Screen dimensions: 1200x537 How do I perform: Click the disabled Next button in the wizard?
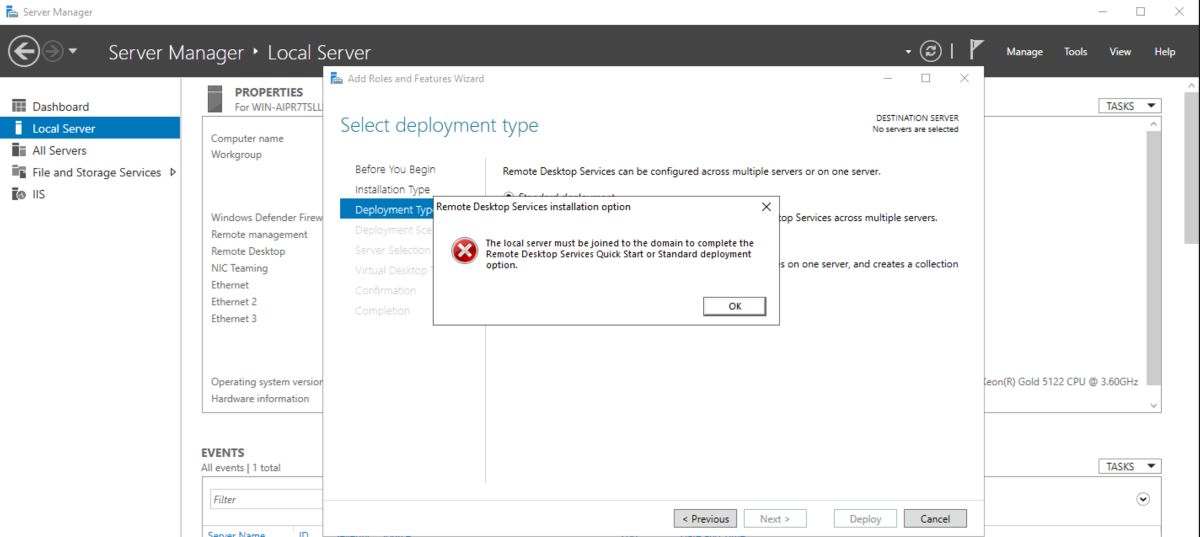tap(774, 519)
